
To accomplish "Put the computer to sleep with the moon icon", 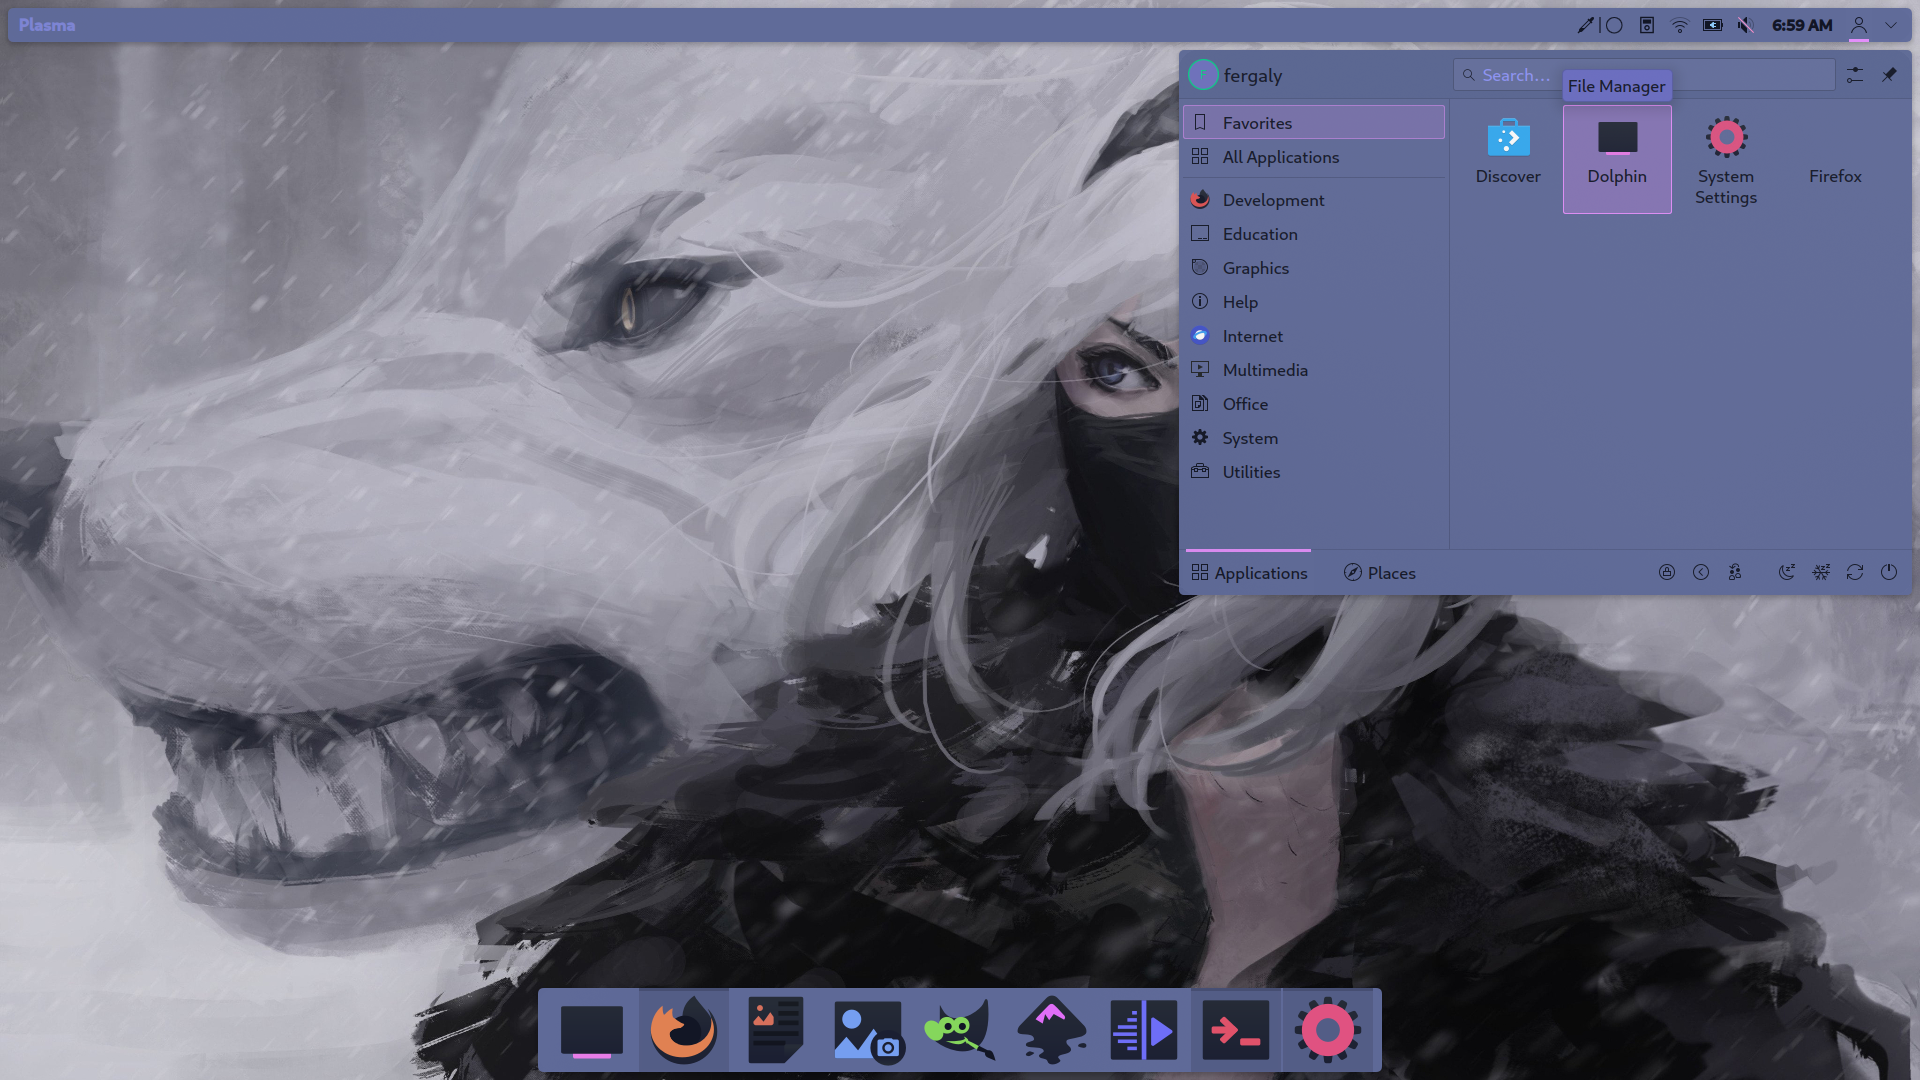I will click(x=1787, y=572).
